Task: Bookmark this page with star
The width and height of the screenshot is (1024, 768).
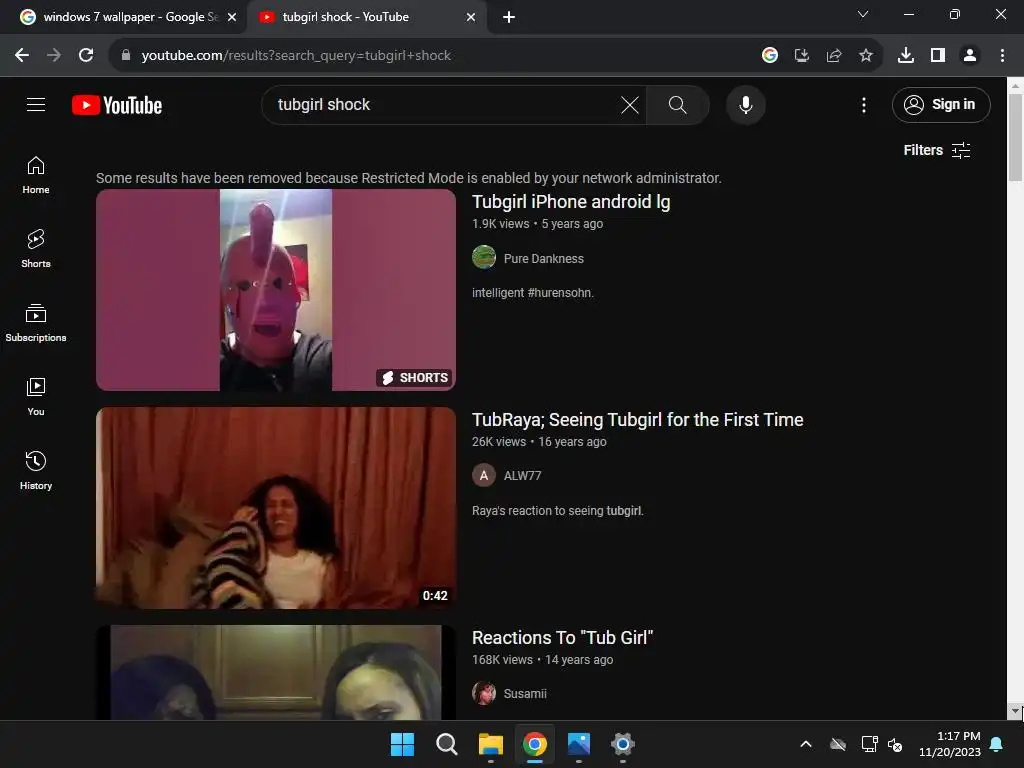Action: tap(866, 56)
